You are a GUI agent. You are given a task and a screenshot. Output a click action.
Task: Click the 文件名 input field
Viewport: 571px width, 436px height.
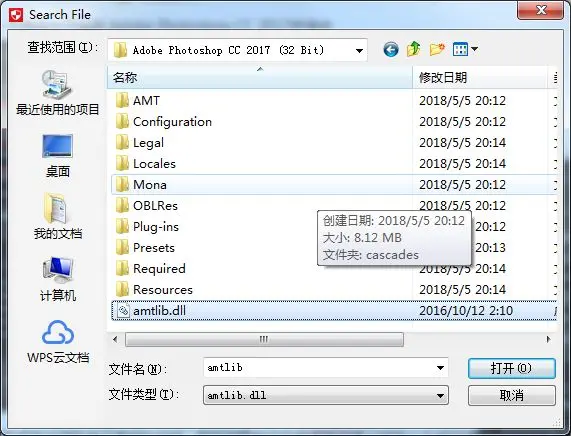point(326,368)
